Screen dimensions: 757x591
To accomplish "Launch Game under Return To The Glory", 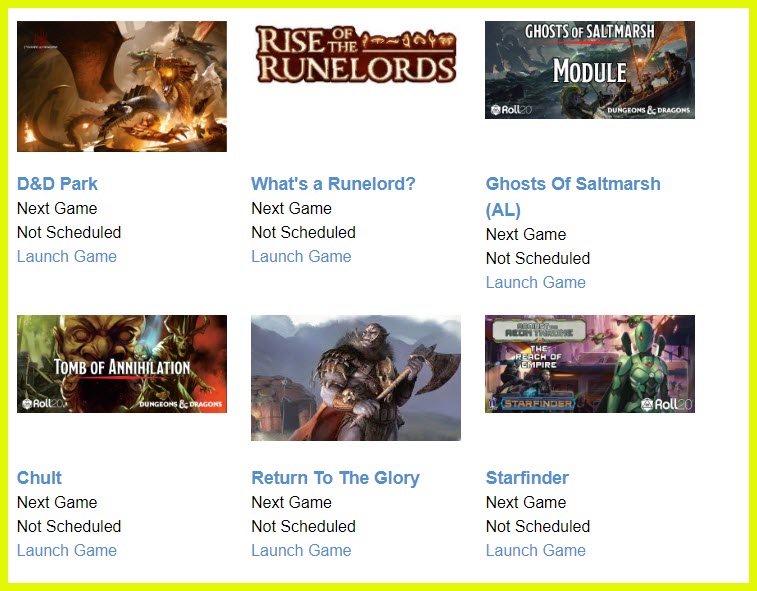I will click(x=301, y=550).
